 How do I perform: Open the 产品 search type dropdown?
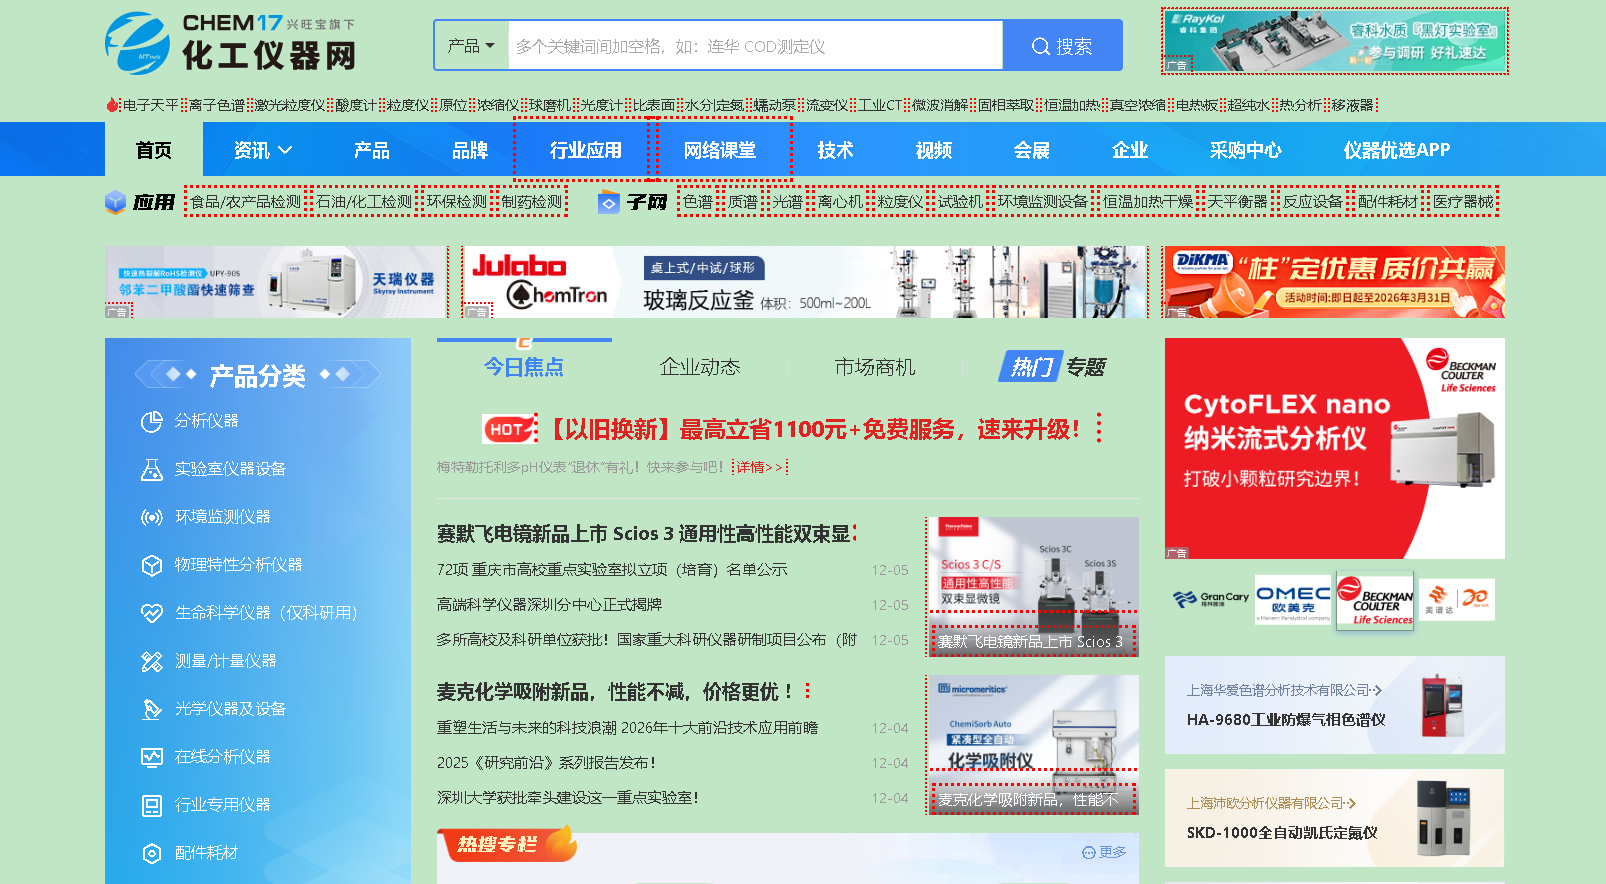pyautogui.click(x=471, y=46)
